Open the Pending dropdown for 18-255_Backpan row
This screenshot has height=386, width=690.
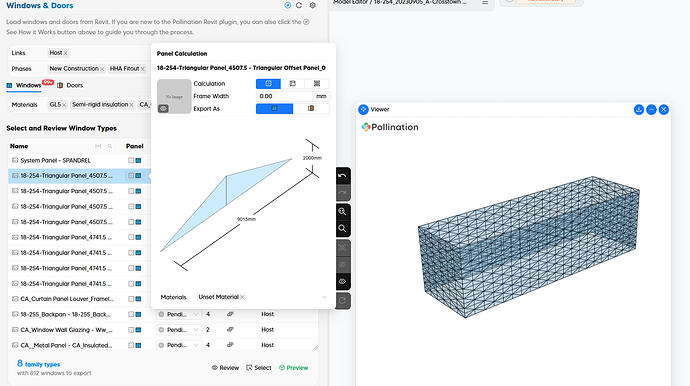pyautogui.click(x=179, y=314)
